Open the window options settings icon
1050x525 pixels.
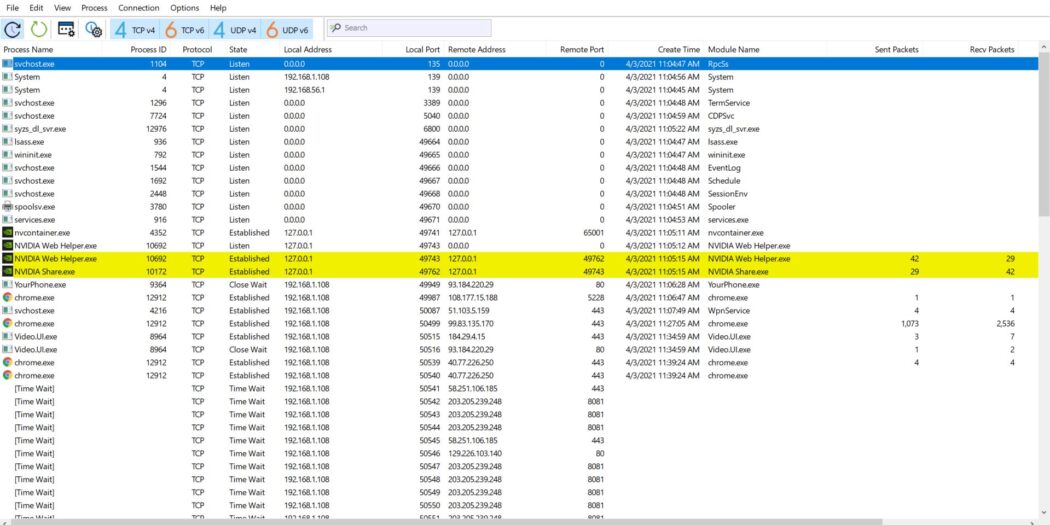tap(66, 29)
